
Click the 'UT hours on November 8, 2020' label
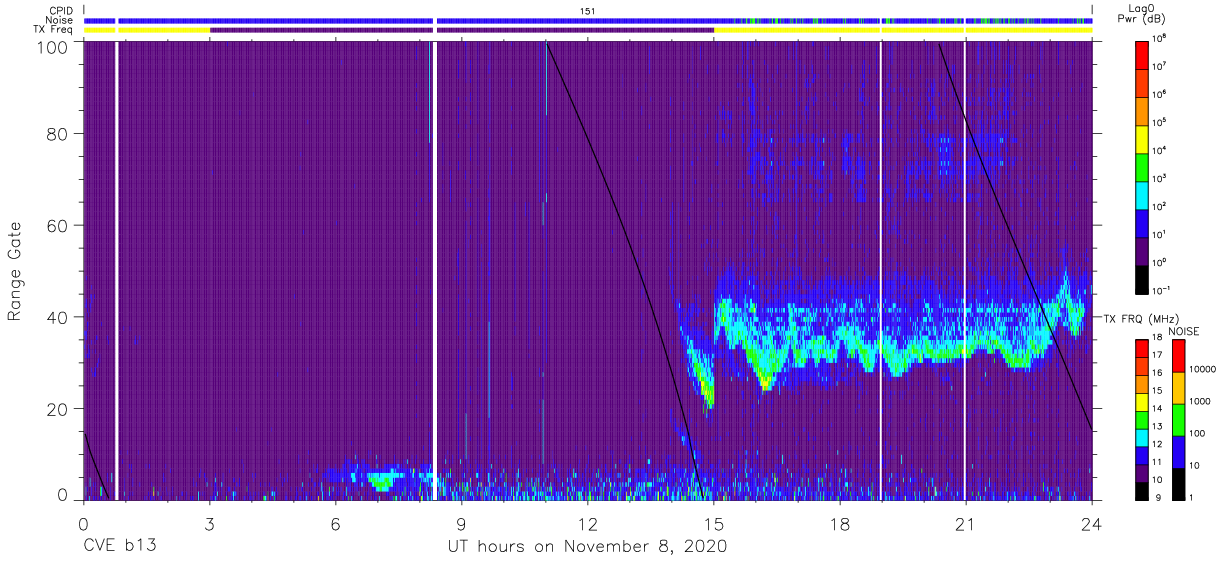coord(587,547)
